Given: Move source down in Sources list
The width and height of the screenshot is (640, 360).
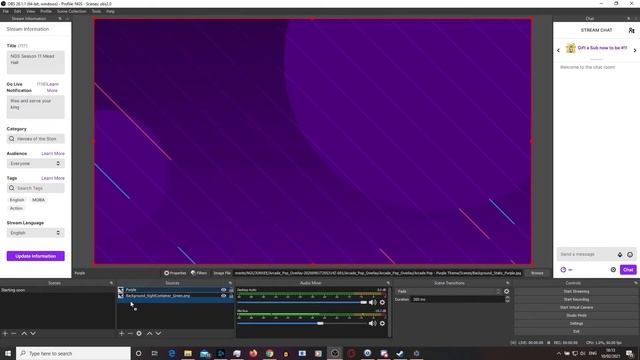Looking at the screenshot, I should point(158,333).
